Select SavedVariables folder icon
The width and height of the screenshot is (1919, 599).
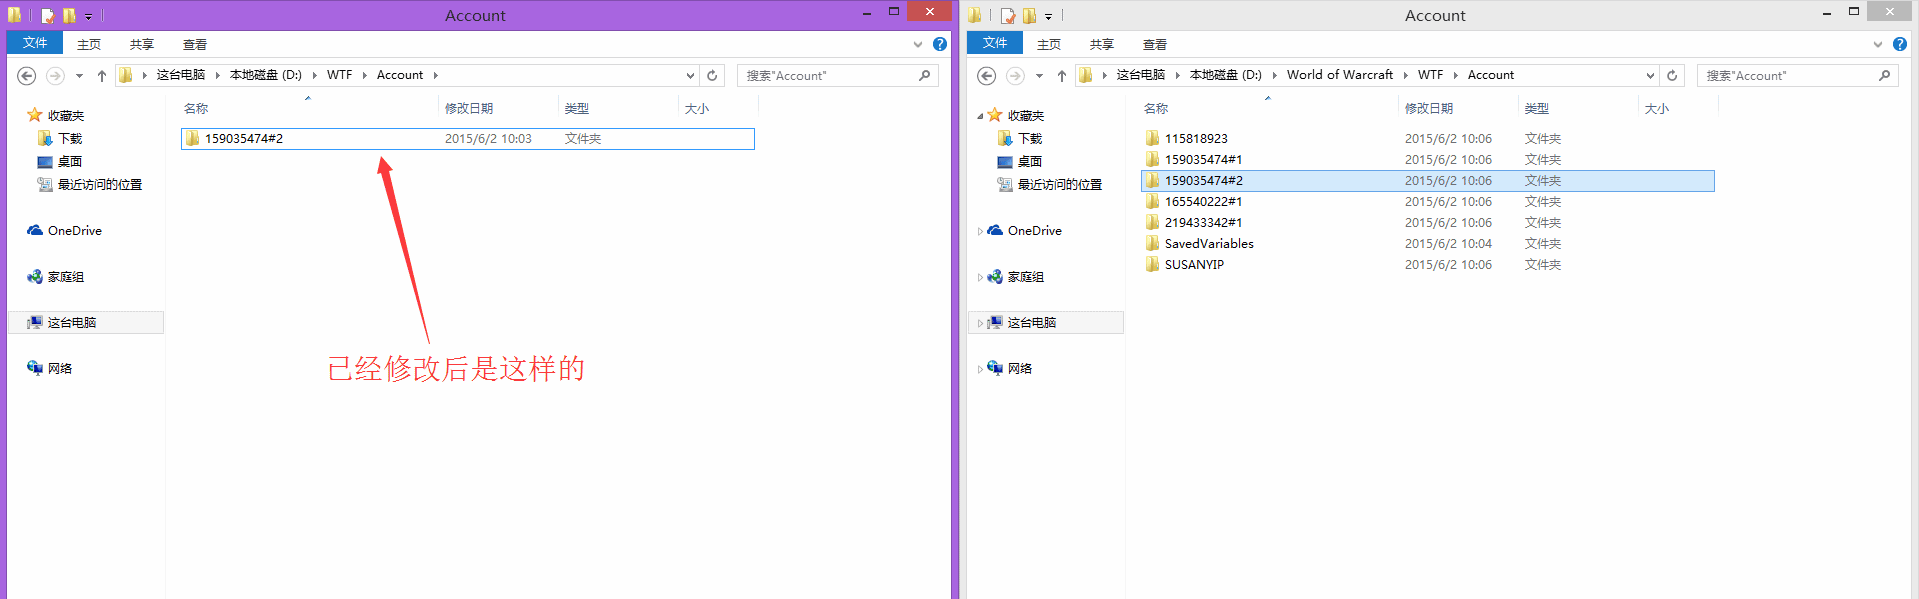(1153, 244)
